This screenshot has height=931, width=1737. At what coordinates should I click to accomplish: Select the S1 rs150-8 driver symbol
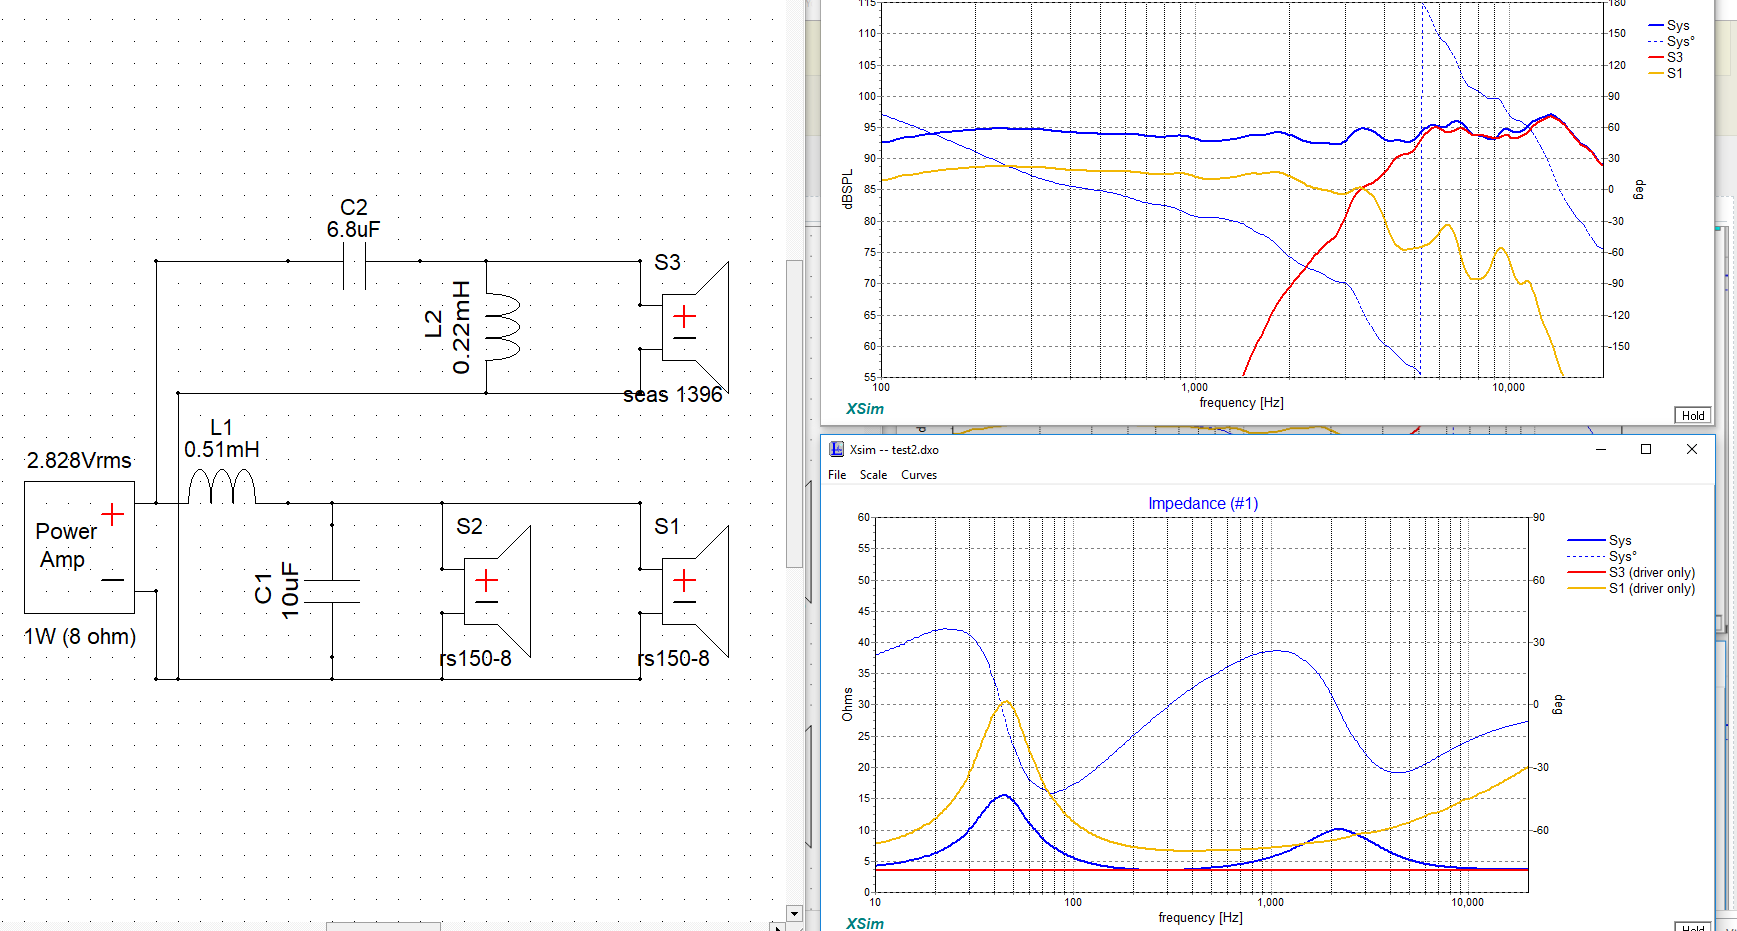(x=694, y=591)
